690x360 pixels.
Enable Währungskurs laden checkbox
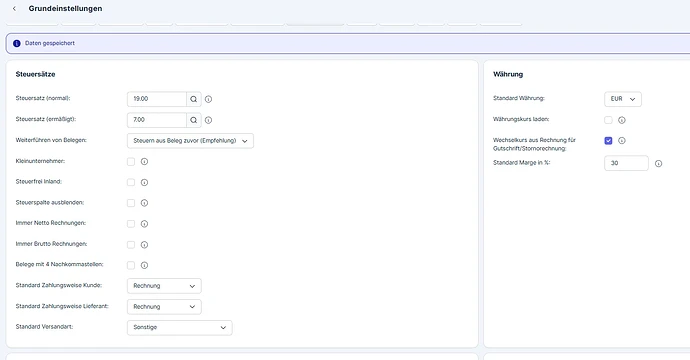pos(608,120)
